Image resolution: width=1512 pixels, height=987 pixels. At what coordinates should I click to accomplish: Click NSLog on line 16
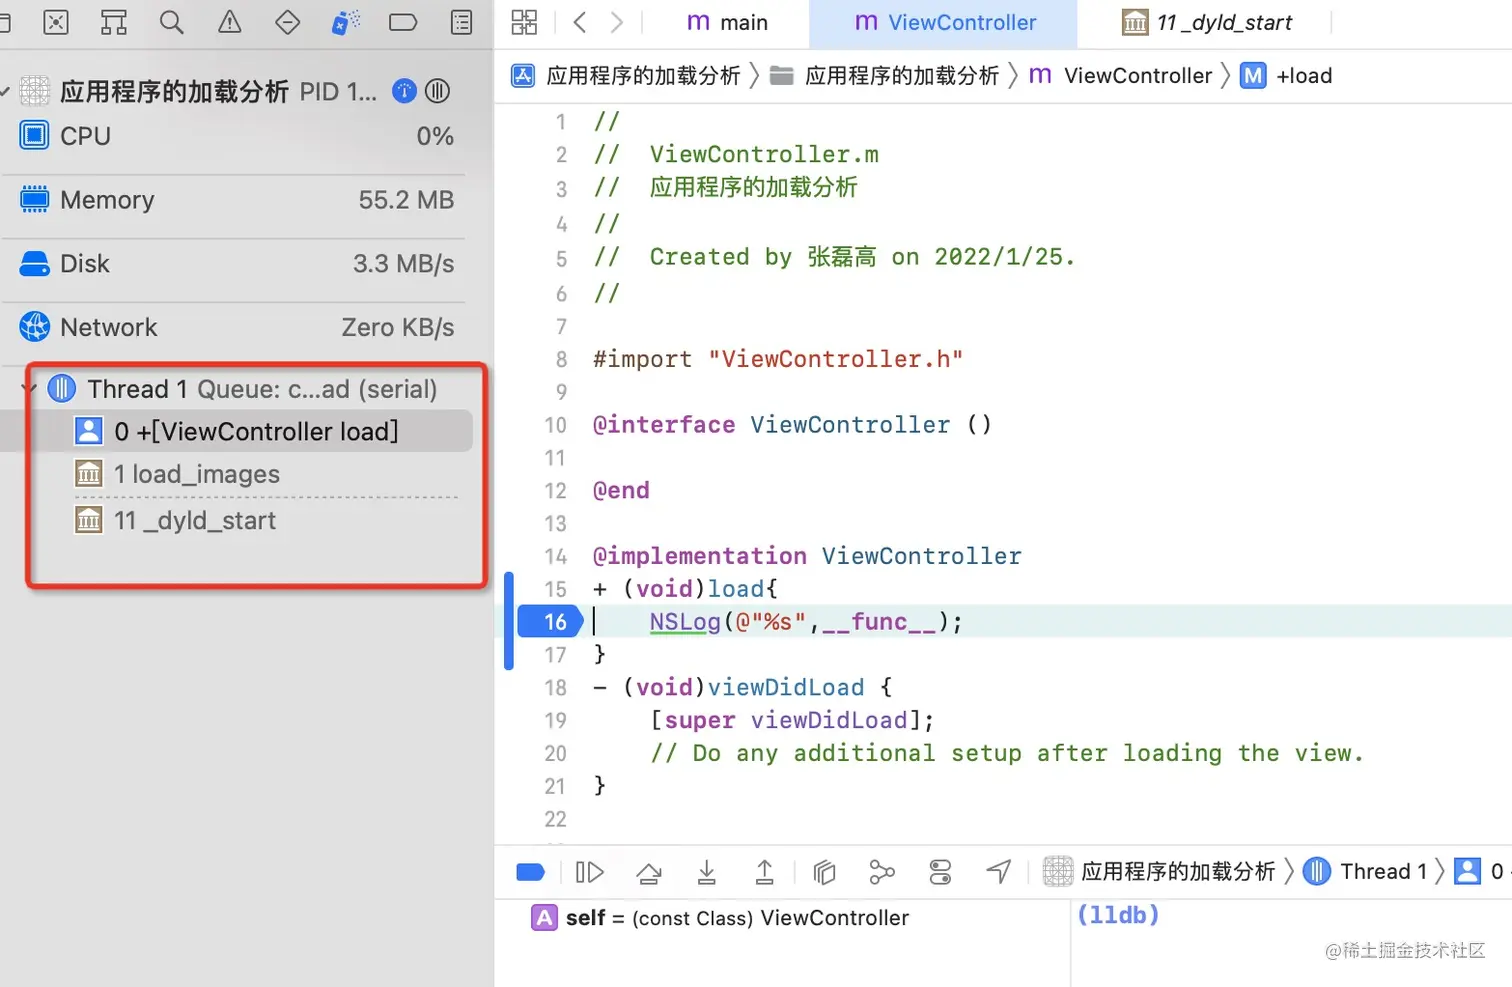(685, 622)
